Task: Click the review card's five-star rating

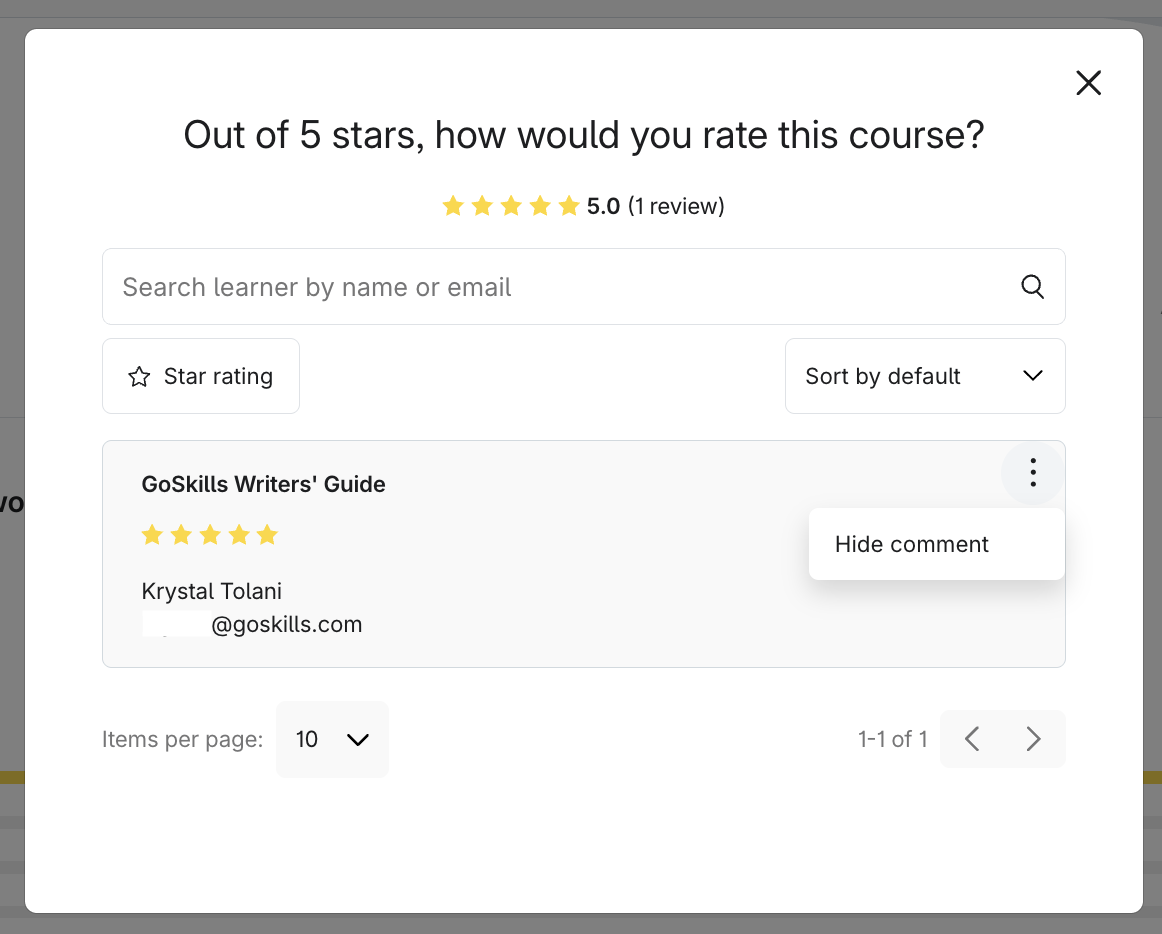Action: pyautogui.click(x=210, y=534)
